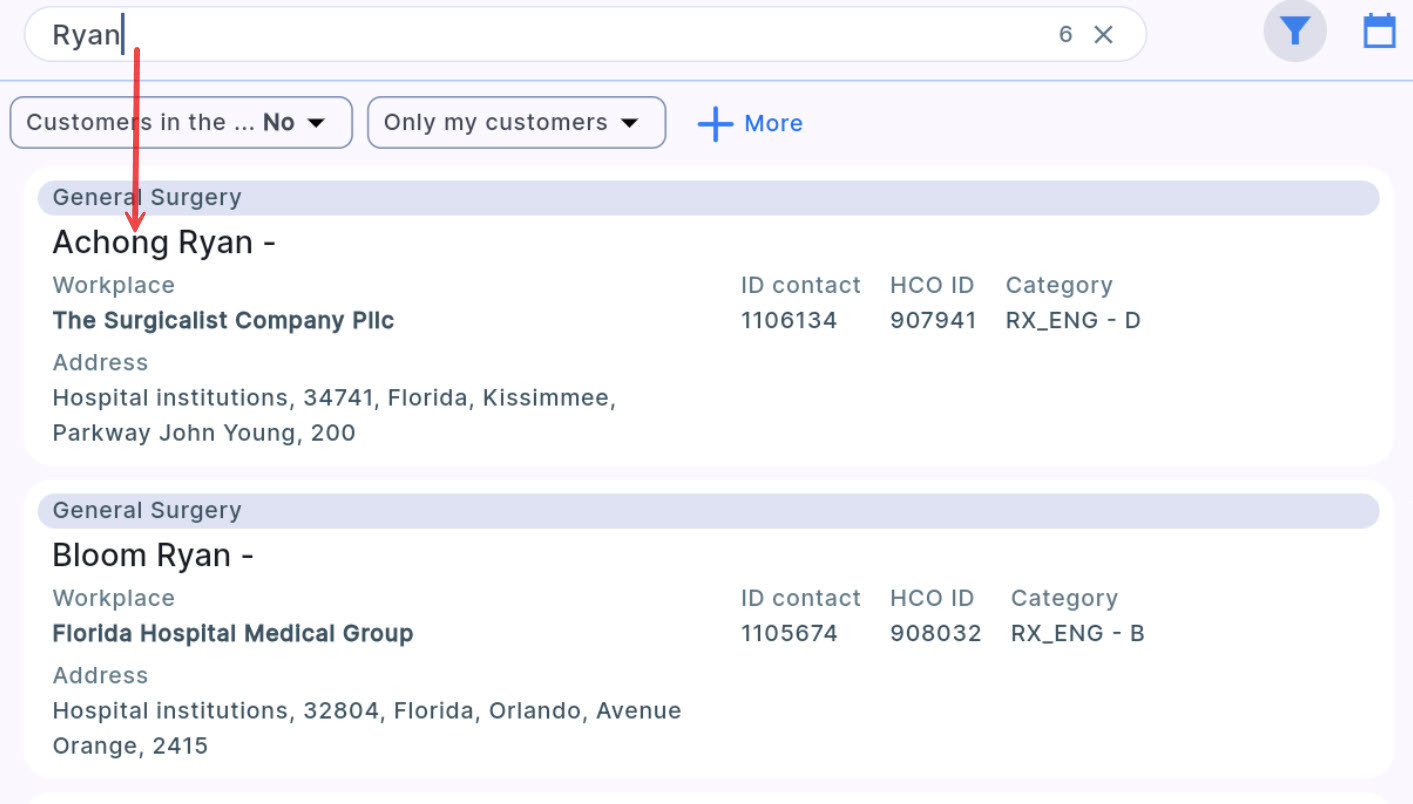Screen dimensions: 1413x804
Task: Select ID contact number 1106134
Action: coord(789,321)
